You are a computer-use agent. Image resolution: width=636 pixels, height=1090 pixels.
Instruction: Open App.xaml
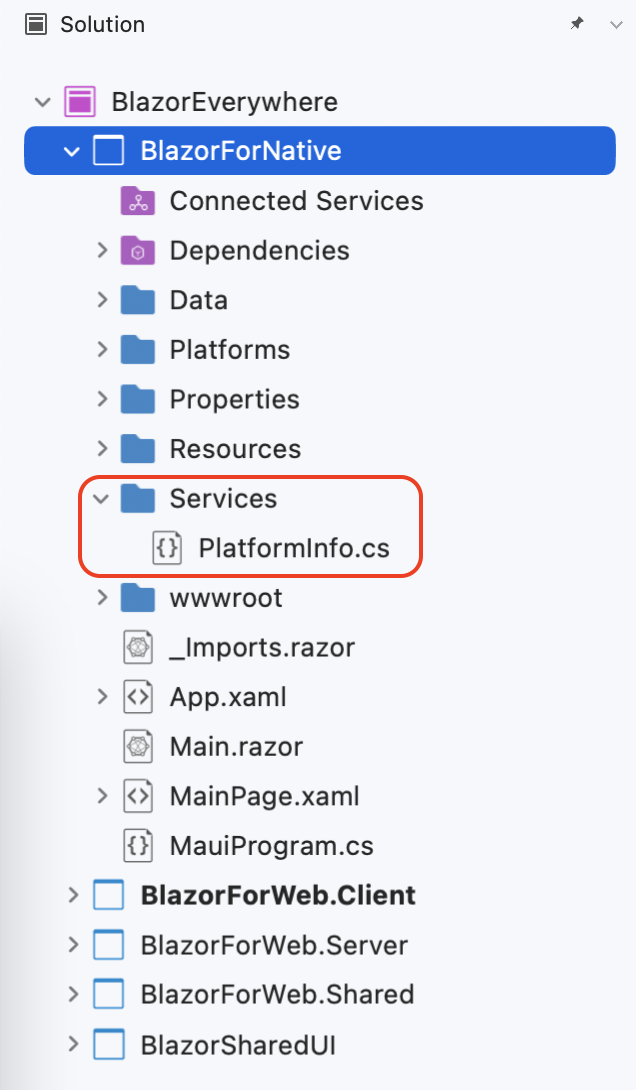tap(229, 697)
